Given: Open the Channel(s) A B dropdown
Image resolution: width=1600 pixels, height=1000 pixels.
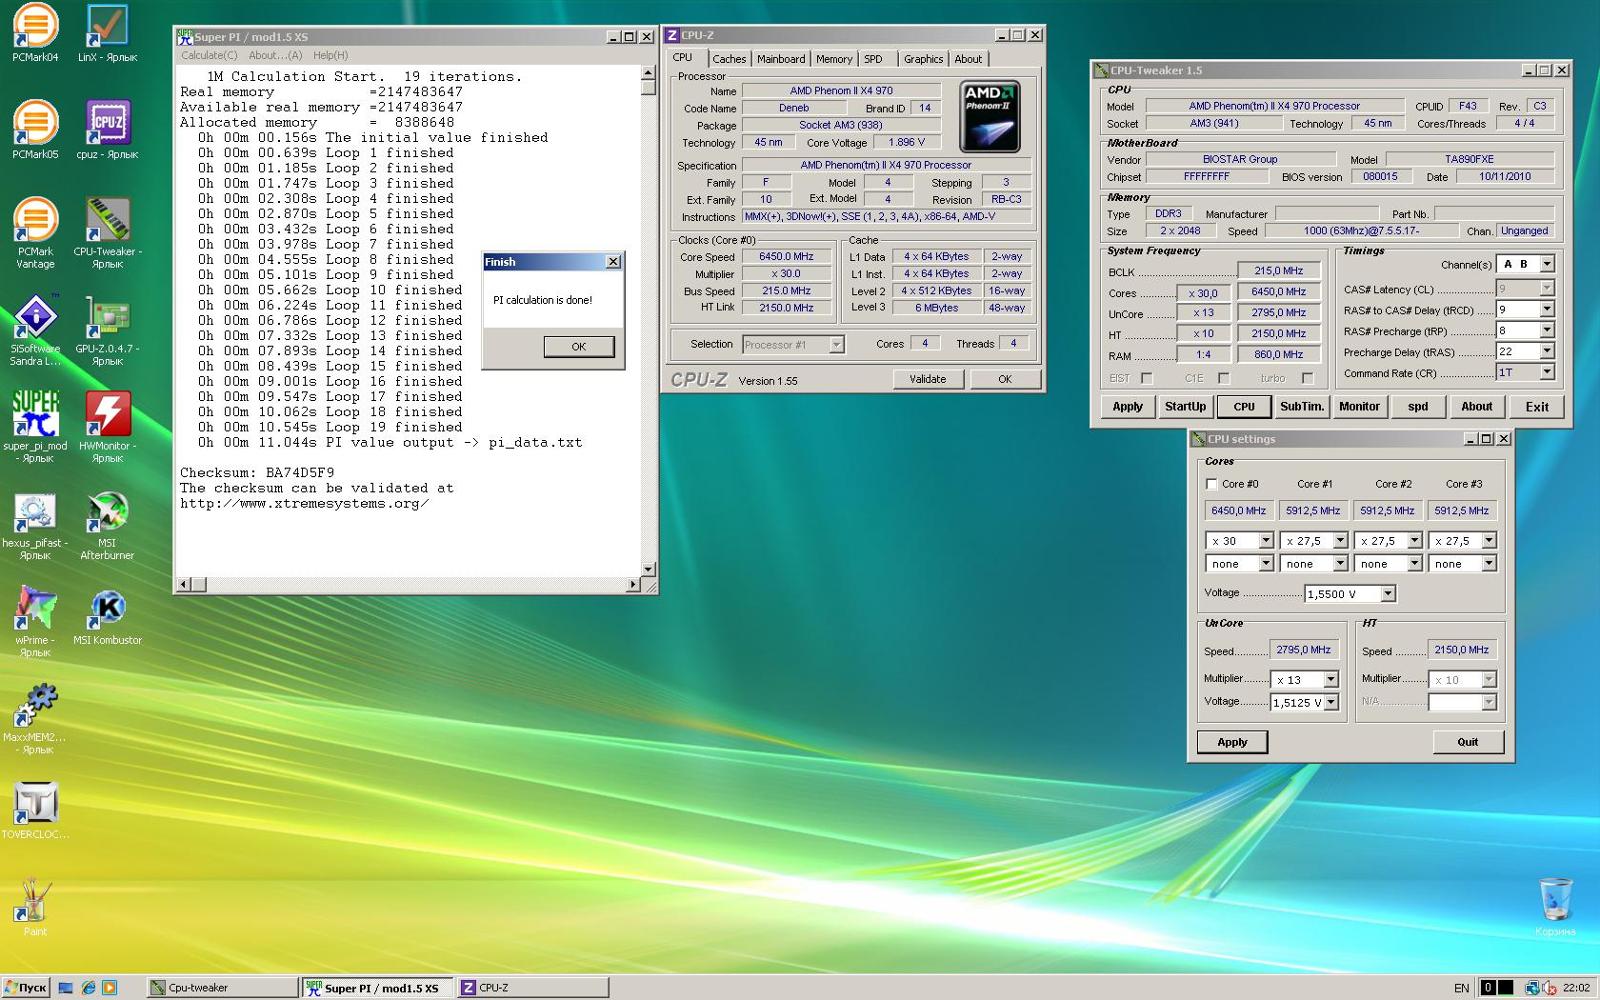Looking at the screenshot, I should (x=1547, y=264).
